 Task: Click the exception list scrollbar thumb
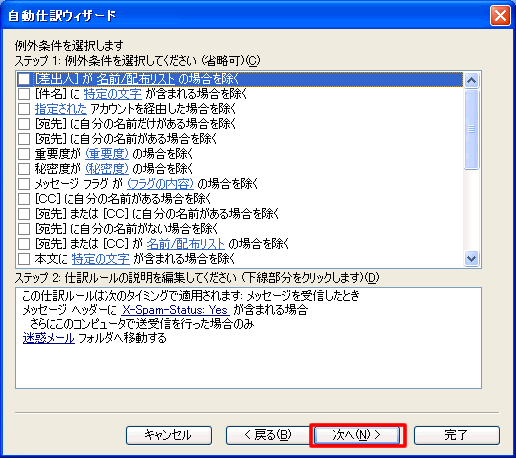tap(472, 129)
